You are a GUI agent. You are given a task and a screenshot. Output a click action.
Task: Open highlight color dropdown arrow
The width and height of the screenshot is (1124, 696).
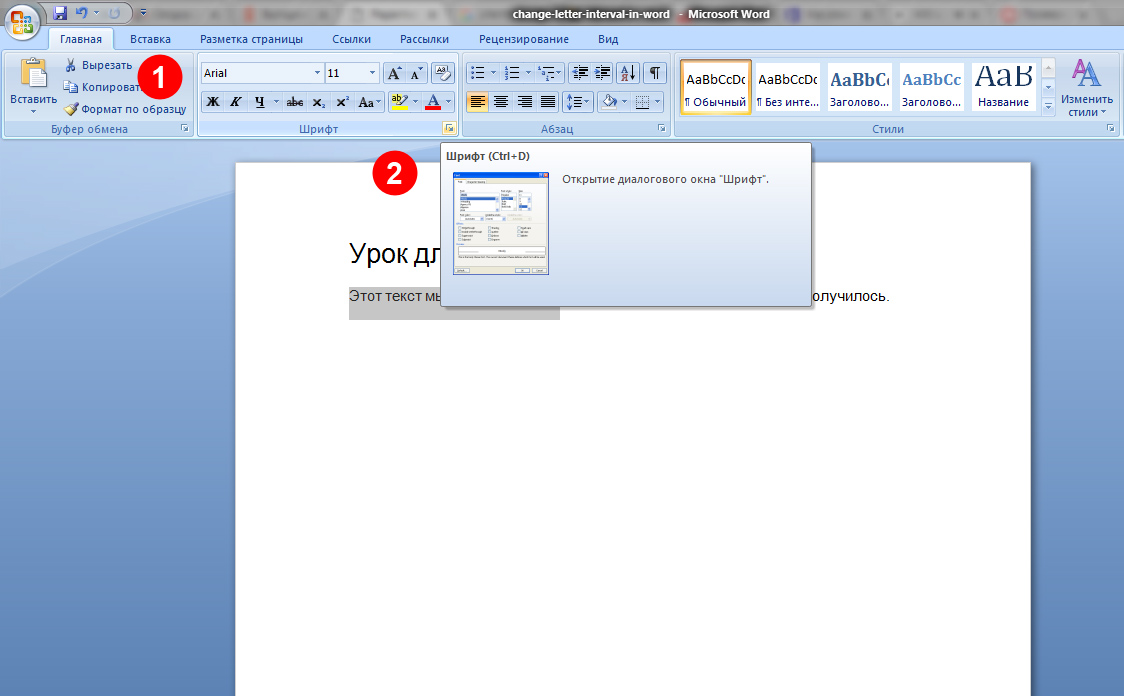click(x=415, y=102)
